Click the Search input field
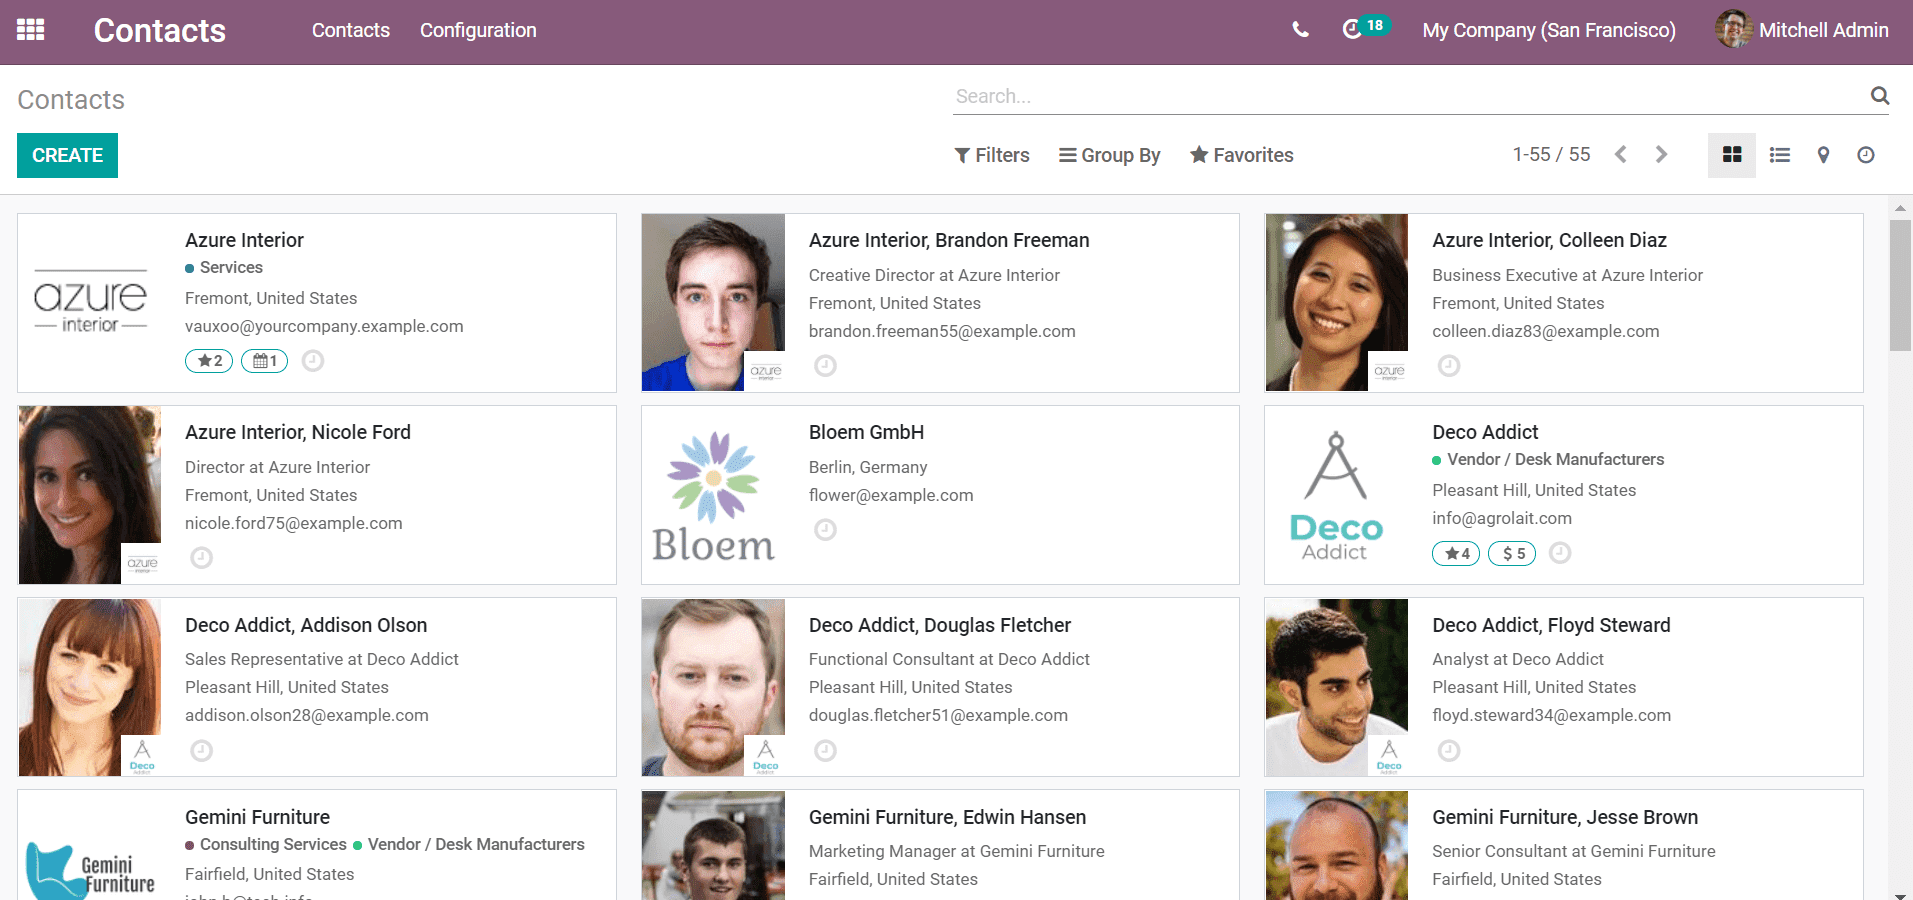The width and height of the screenshot is (1913, 900). [x=1410, y=96]
